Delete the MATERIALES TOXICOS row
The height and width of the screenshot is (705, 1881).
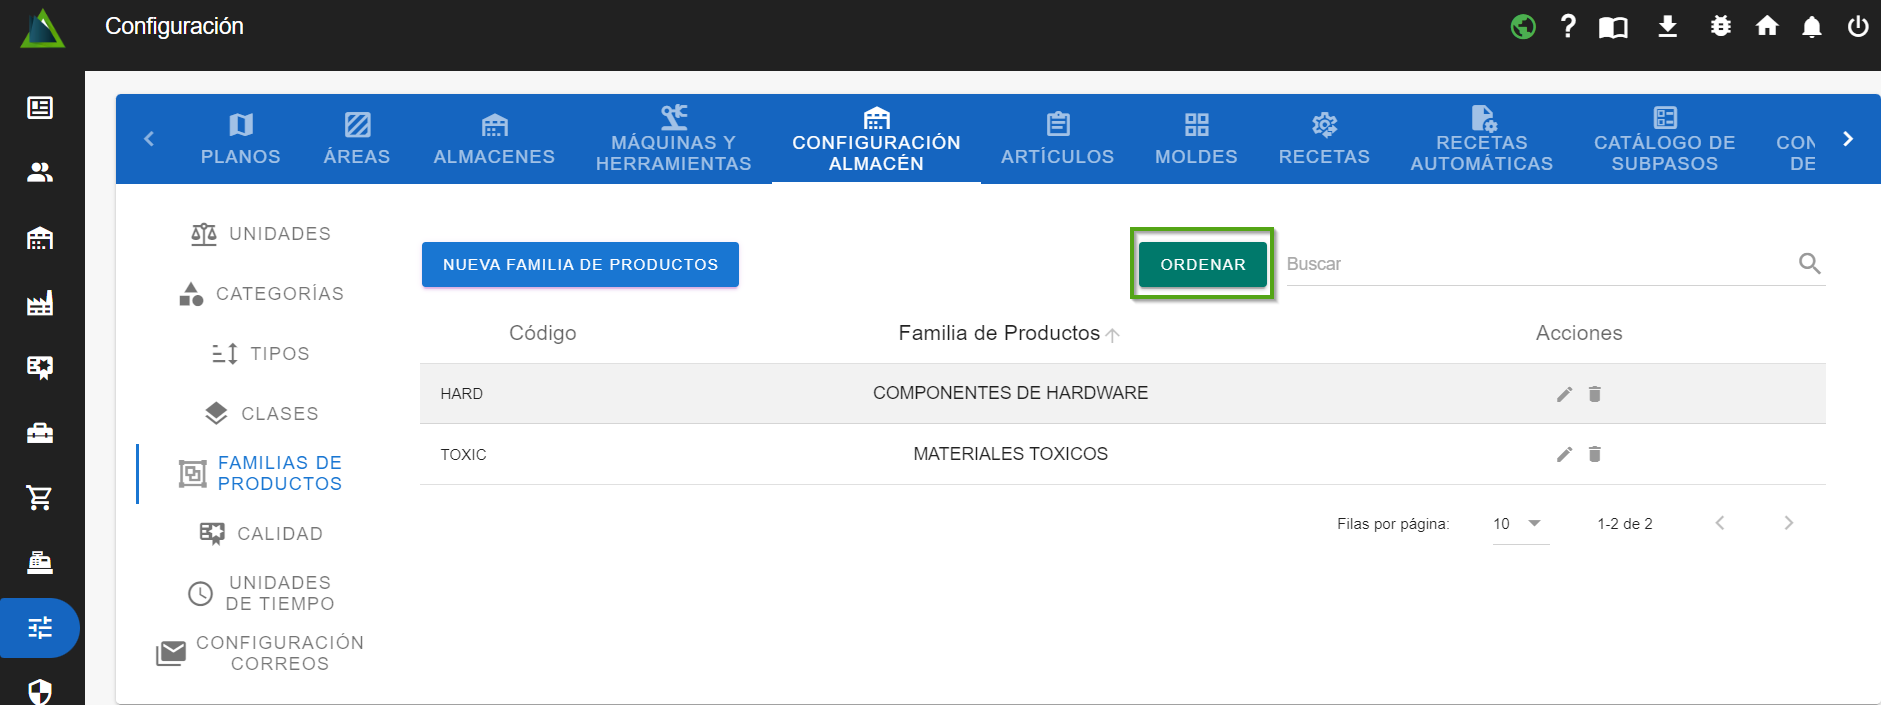[1595, 454]
